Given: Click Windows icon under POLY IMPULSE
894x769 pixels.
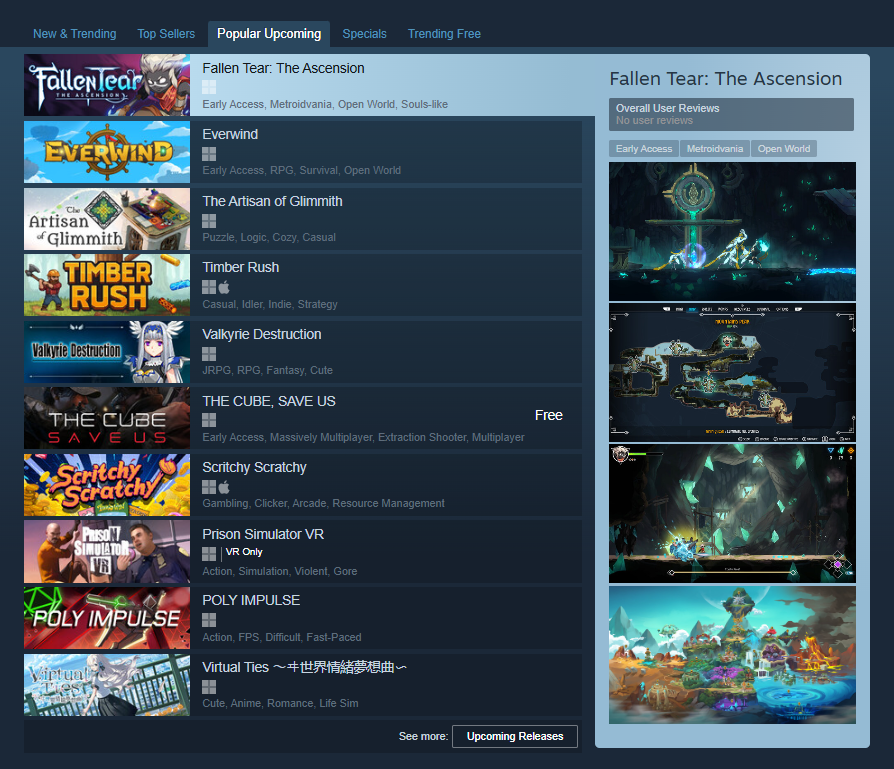Looking at the screenshot, I should click(x=209, y=620).
